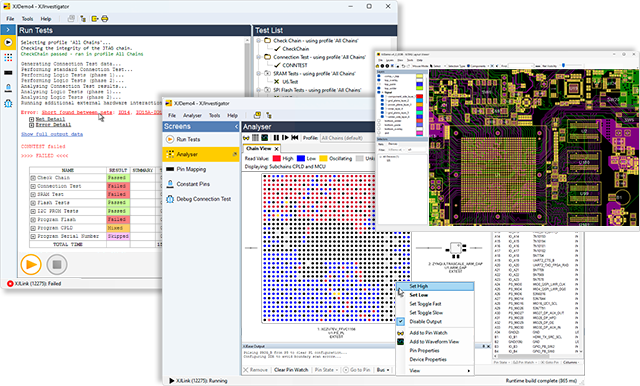Select Set High in context menu
Screen dimensions: 640x386
[435, 286]
